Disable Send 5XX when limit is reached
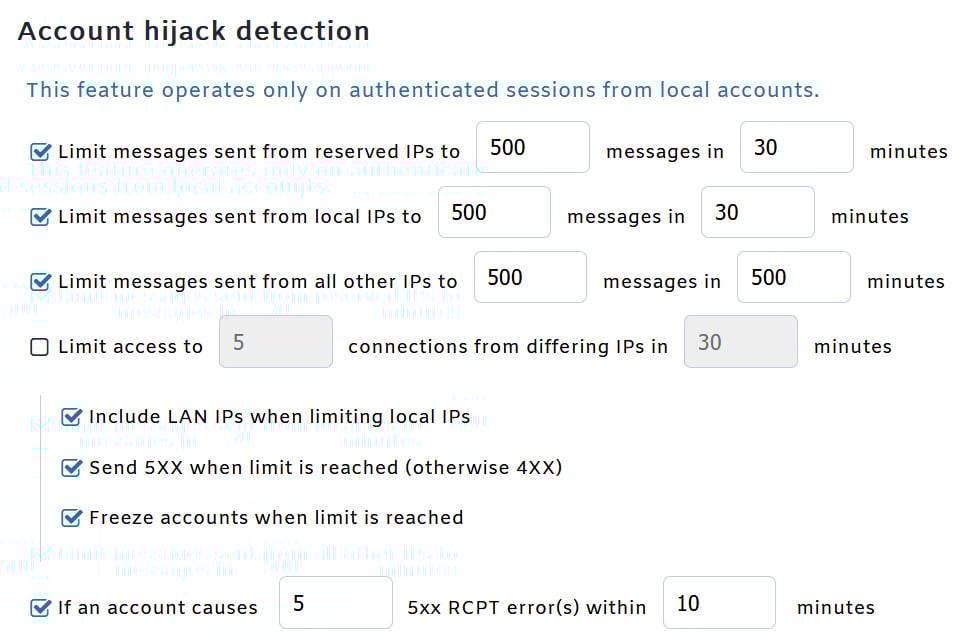Image resolution: width=971 pixels, height=641 pixels. [x=71, y=467]
